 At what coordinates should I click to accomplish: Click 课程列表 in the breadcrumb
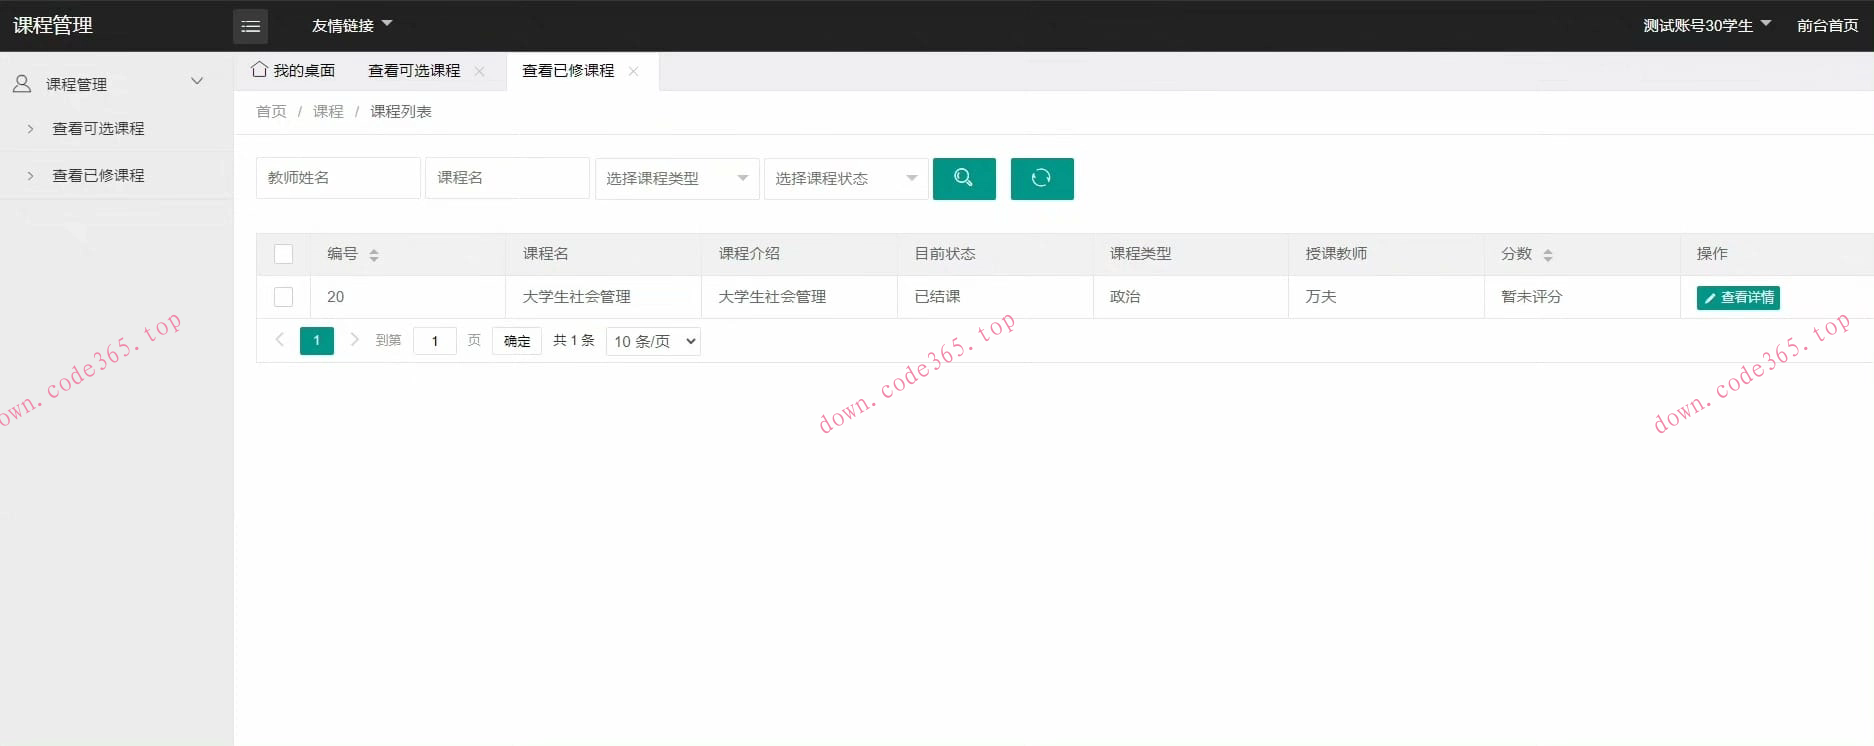(x=401, y=111)
